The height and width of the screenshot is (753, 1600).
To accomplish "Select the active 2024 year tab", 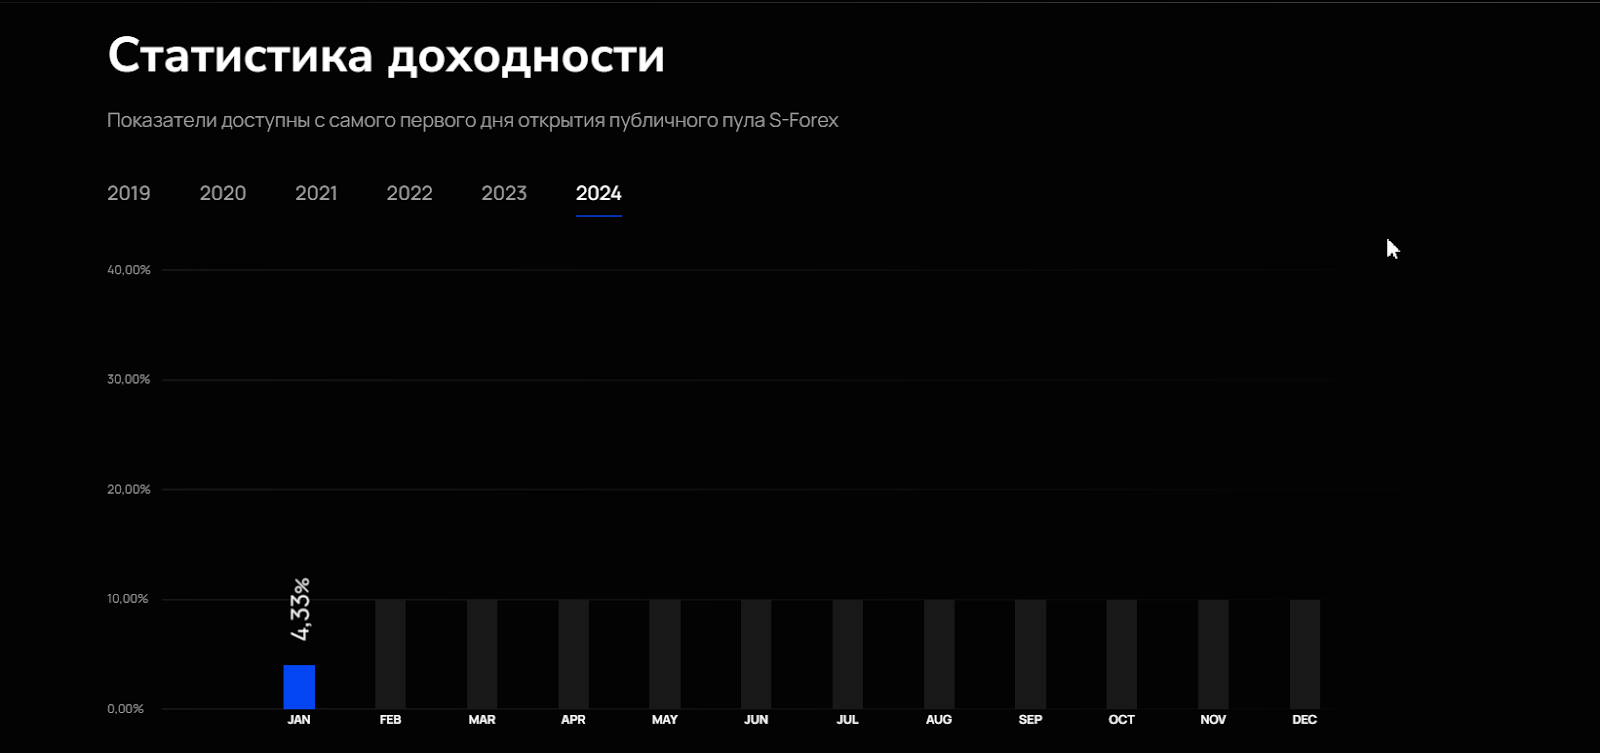I will pos(599,193).
